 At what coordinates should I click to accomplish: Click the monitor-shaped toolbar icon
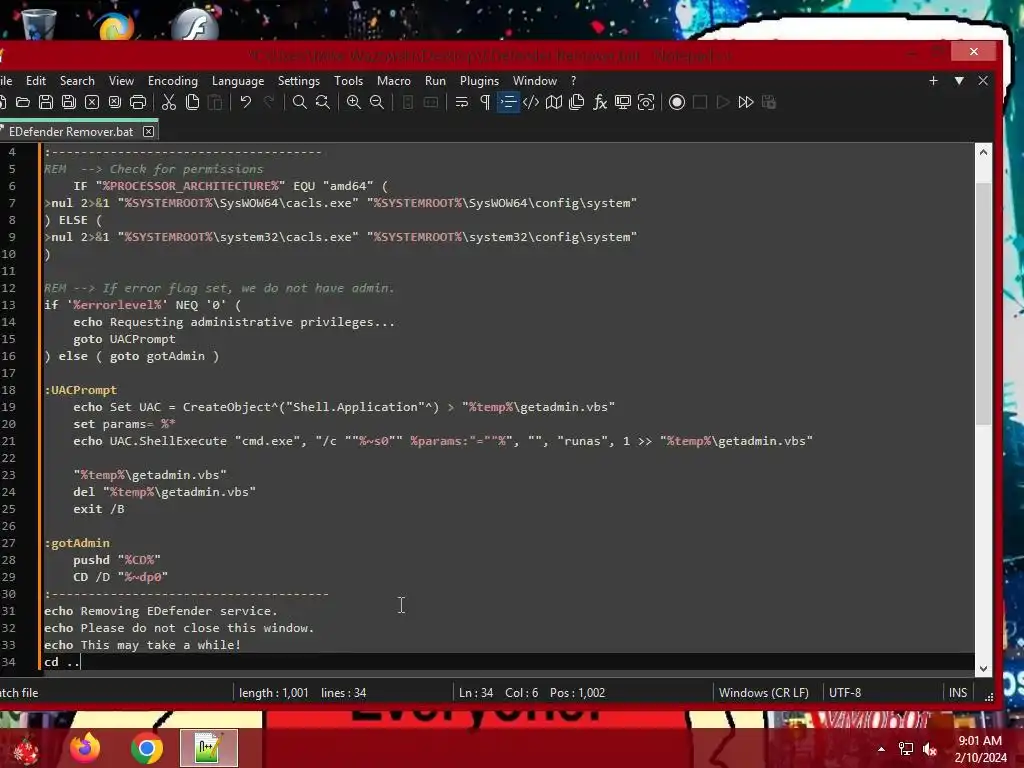pos(623,103)
